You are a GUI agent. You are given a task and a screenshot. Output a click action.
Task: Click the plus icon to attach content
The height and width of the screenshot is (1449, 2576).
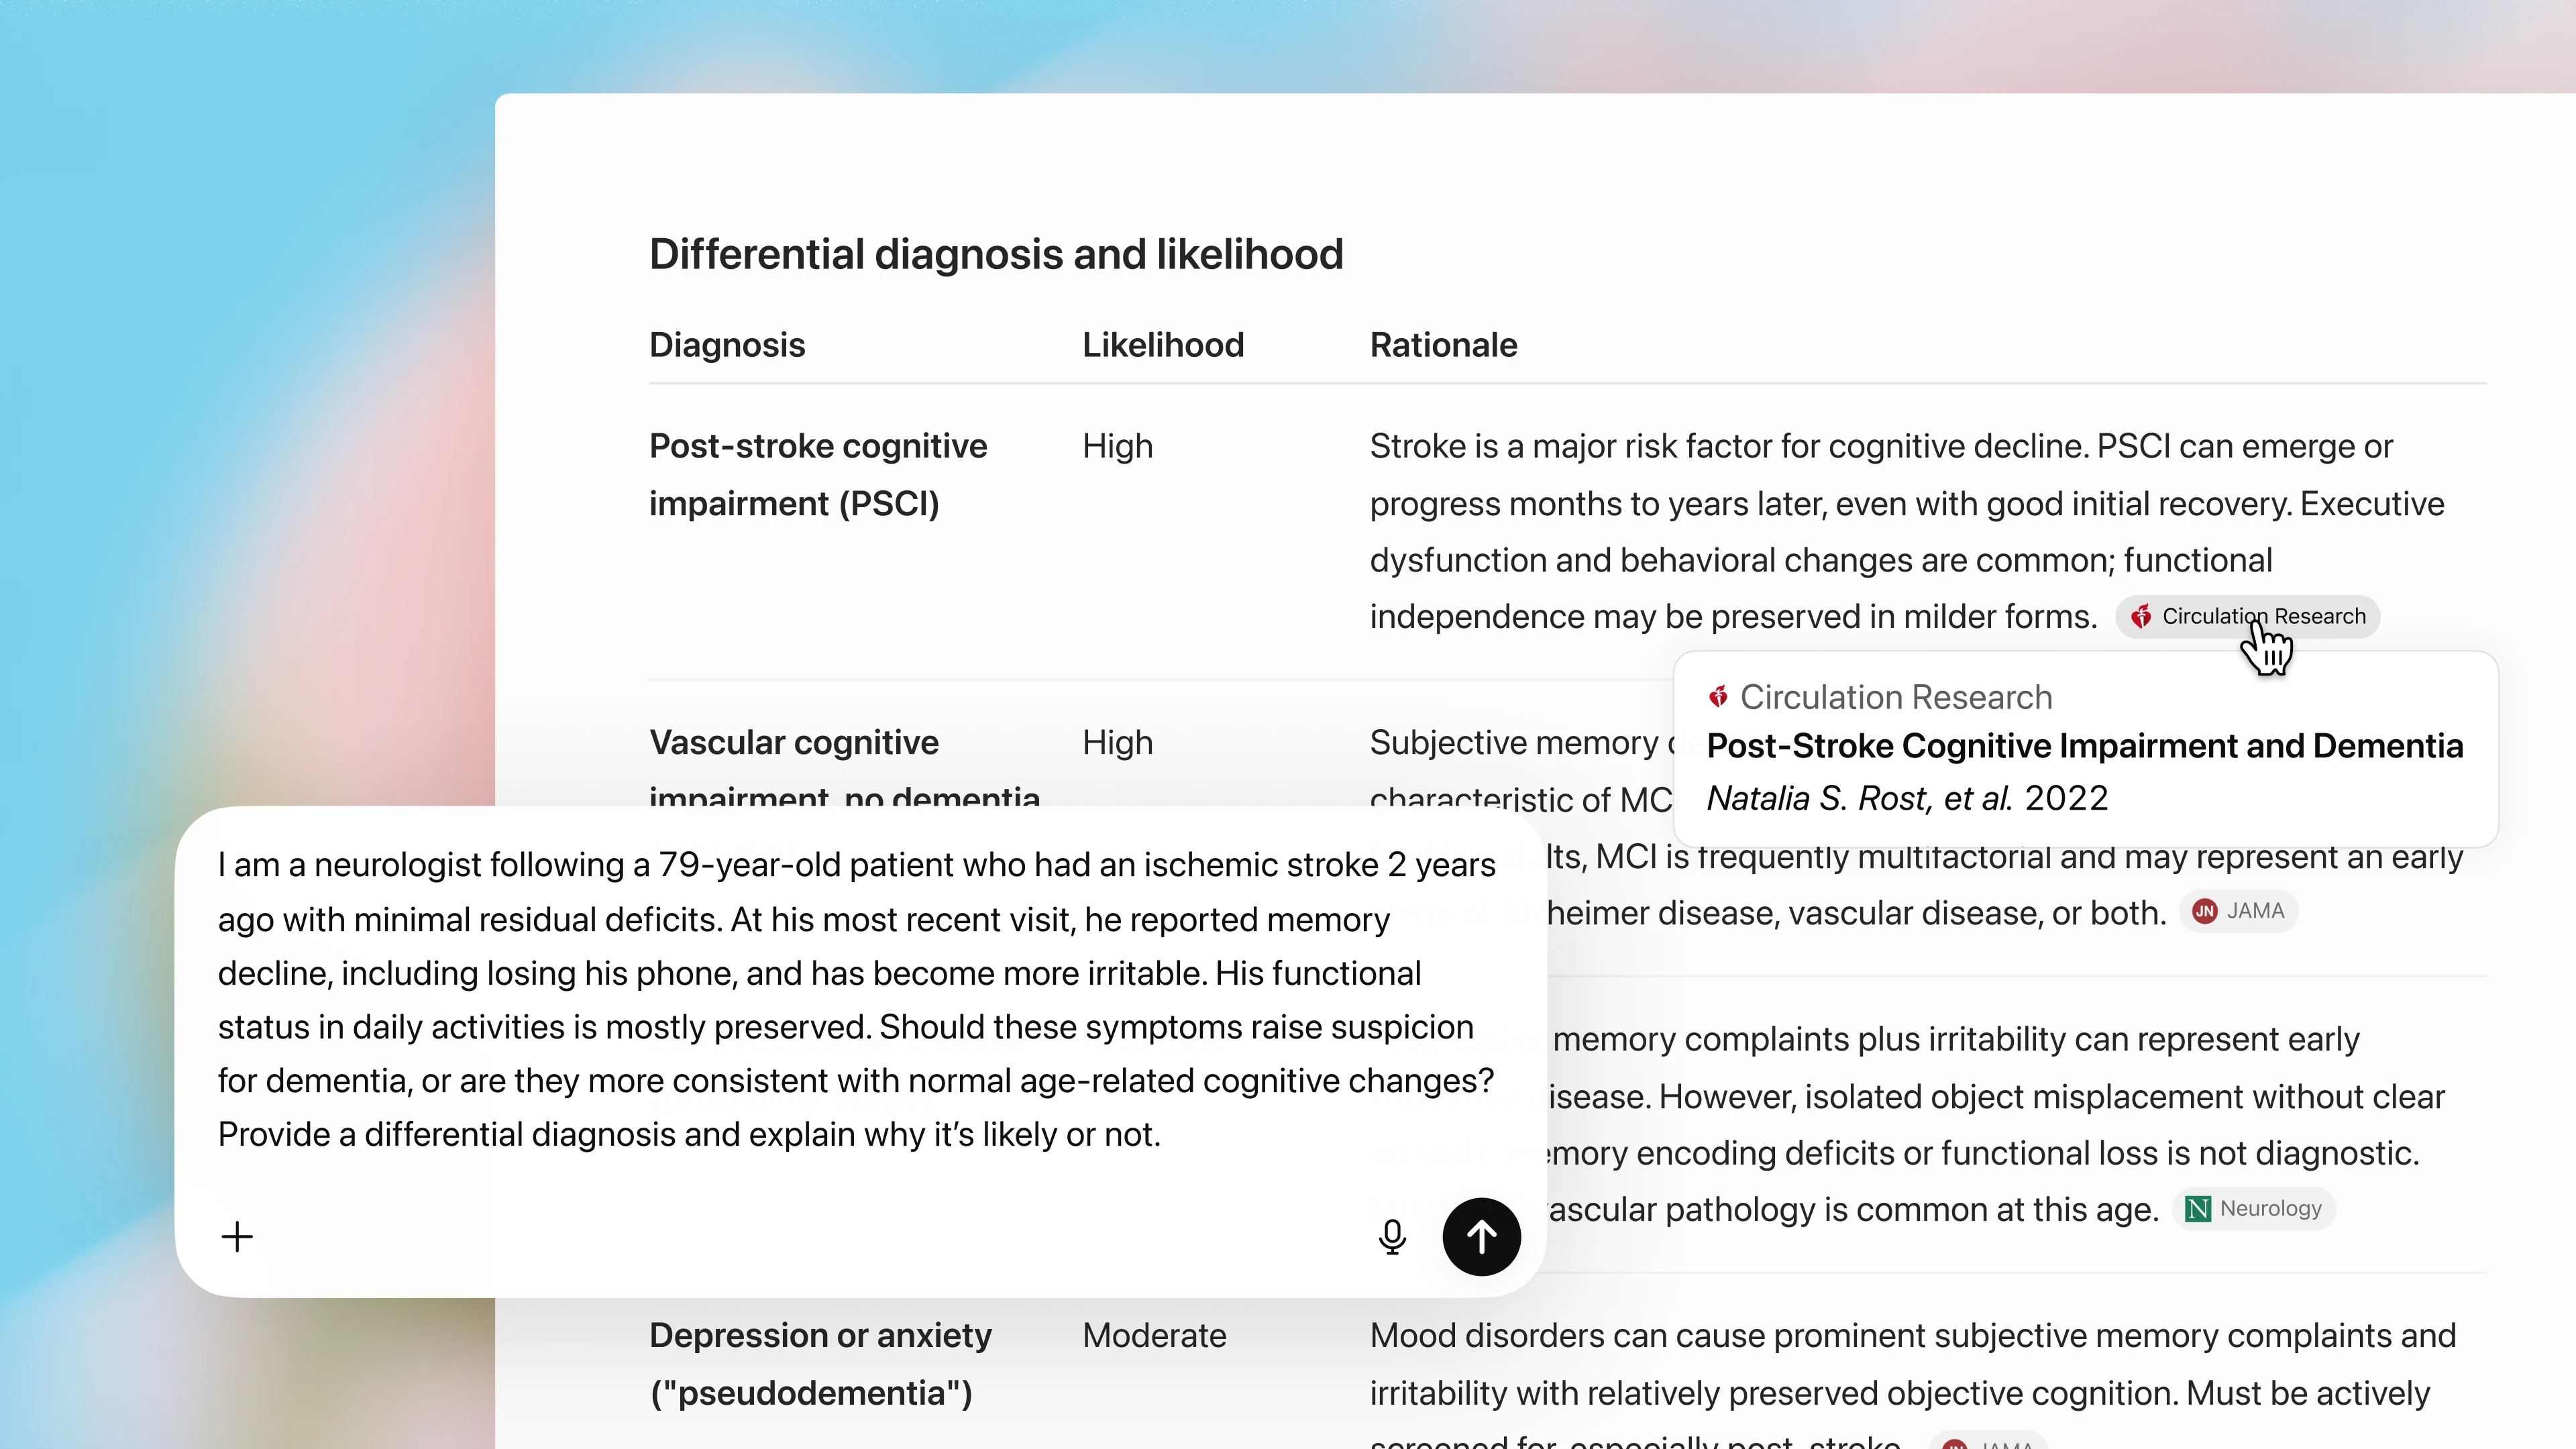[x=237, y=1237]
